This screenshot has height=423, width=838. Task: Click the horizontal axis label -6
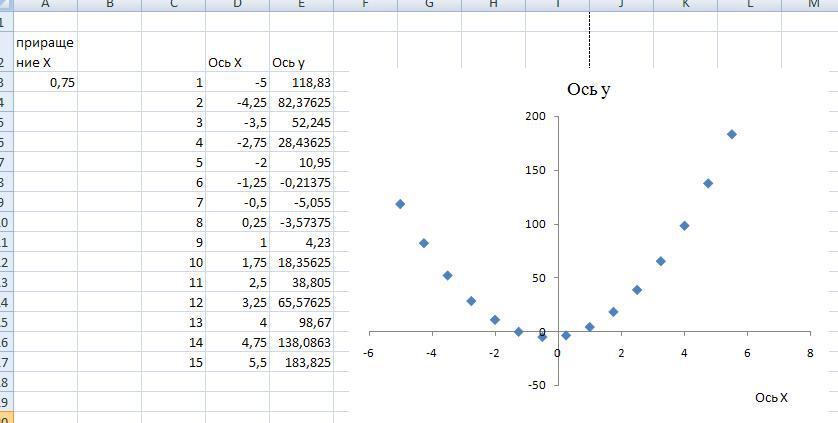coord(368,353)
